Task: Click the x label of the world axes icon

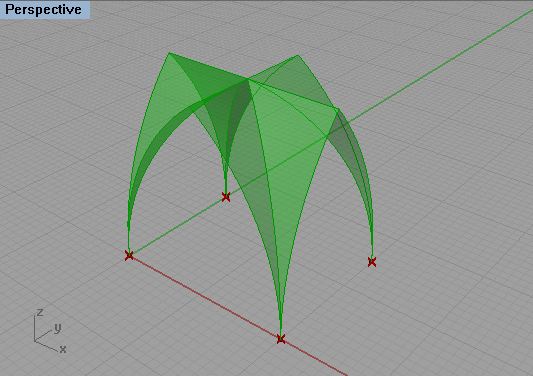Action: (x=63, y=349)
